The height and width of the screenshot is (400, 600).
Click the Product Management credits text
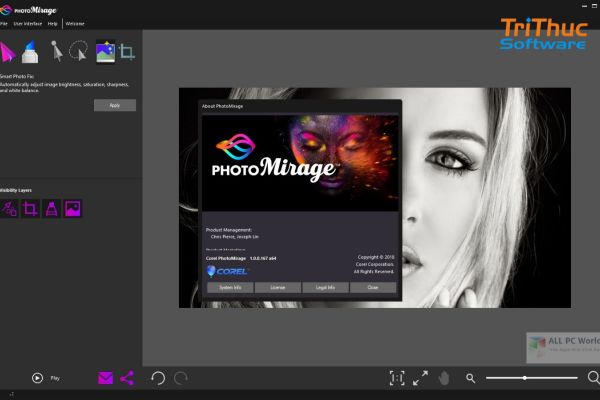[x=232, y=233]
